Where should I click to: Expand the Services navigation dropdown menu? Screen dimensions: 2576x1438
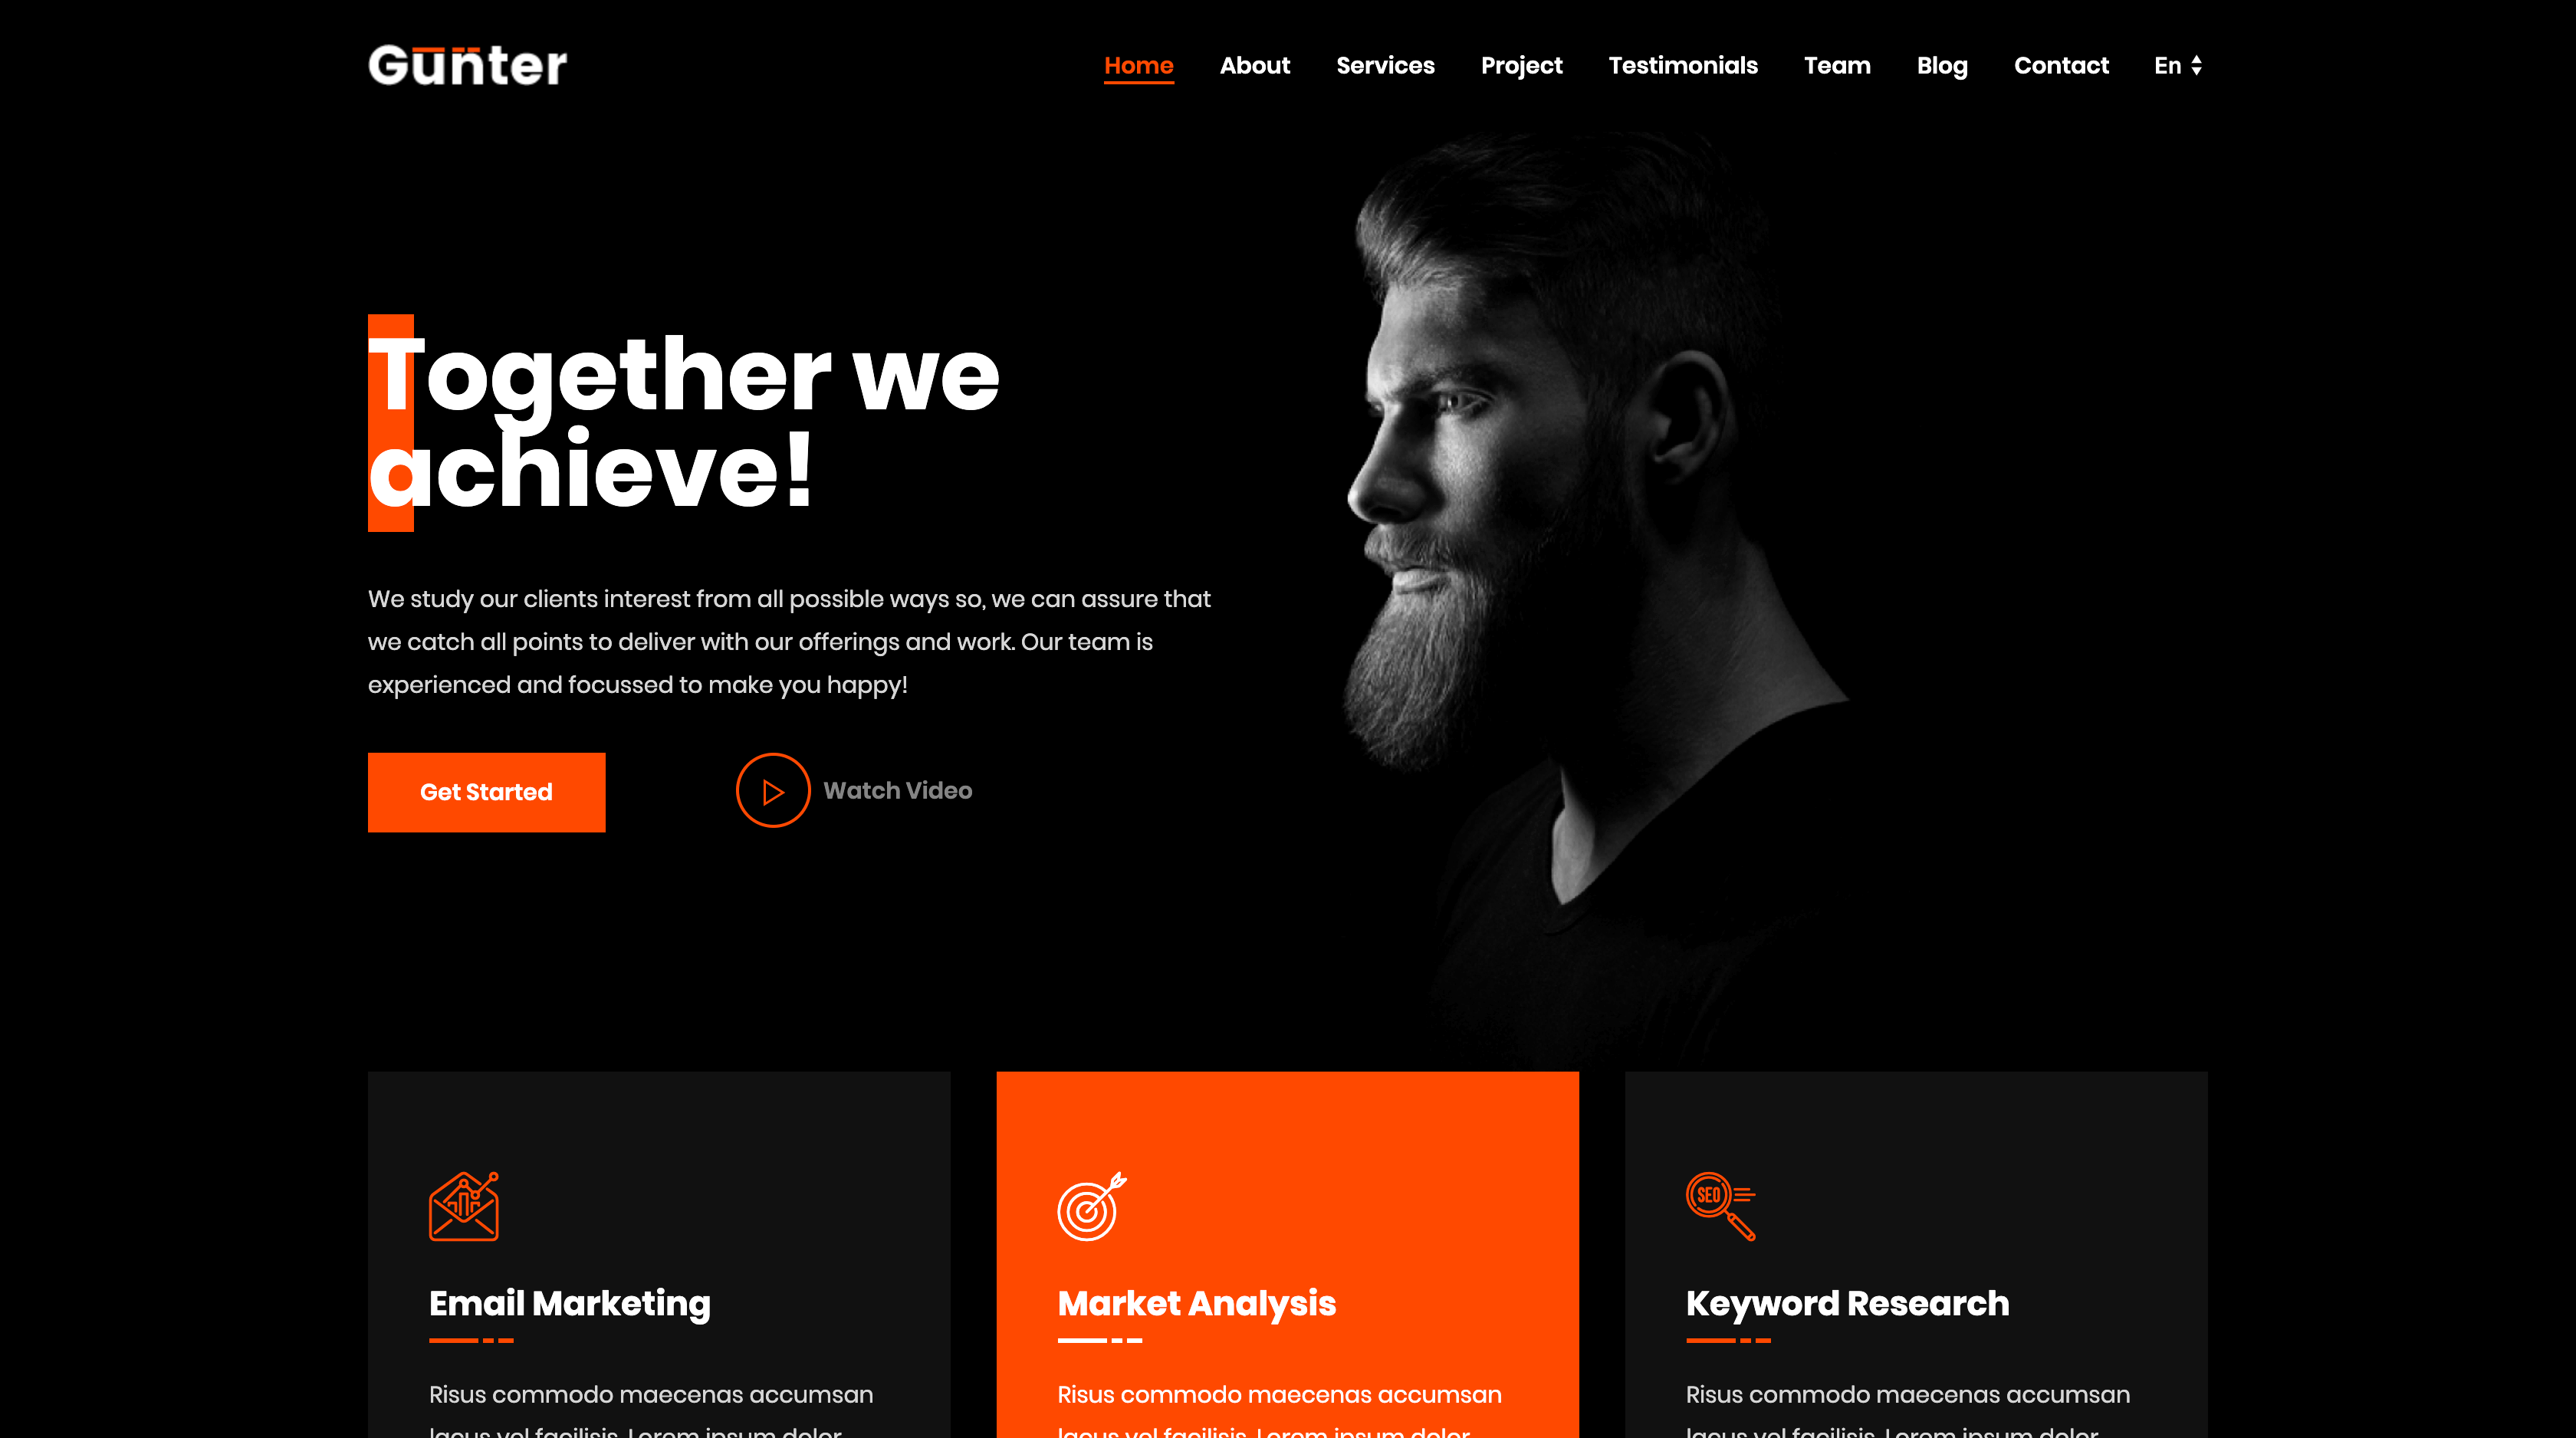[1385, 65]
